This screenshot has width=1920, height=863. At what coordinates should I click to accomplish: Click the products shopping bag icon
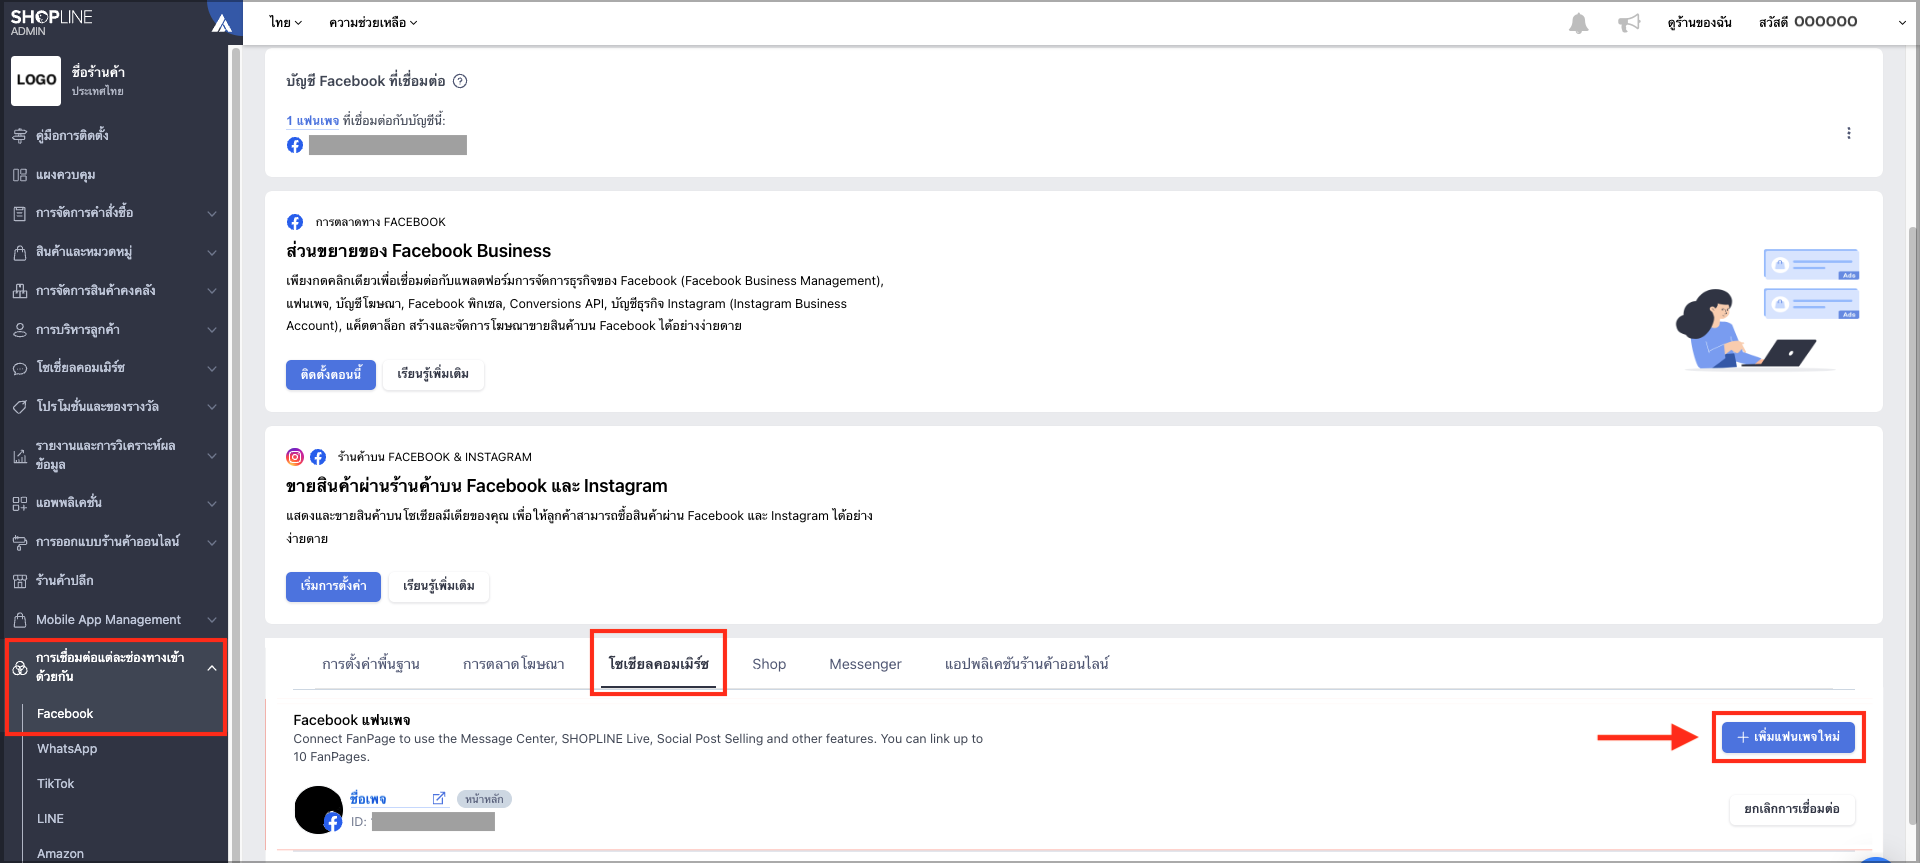pyautogui.click(x=19, y=252)
